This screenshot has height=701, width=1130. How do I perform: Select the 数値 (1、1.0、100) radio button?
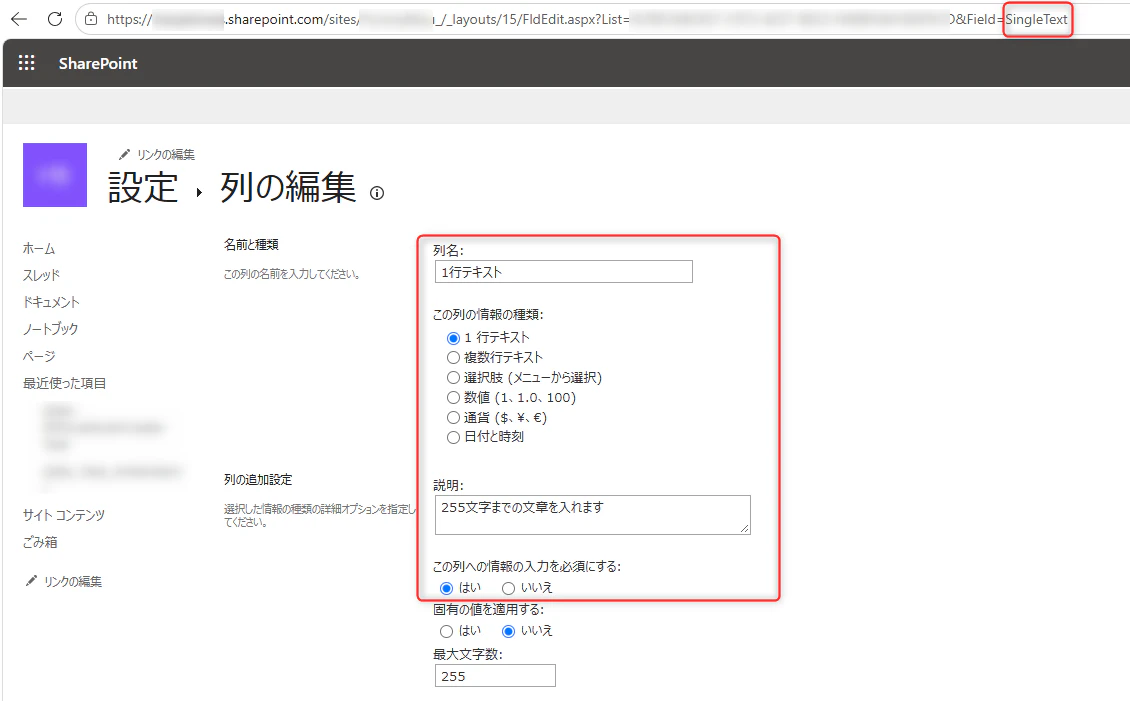pyautogui.click(x=453, y=398)
